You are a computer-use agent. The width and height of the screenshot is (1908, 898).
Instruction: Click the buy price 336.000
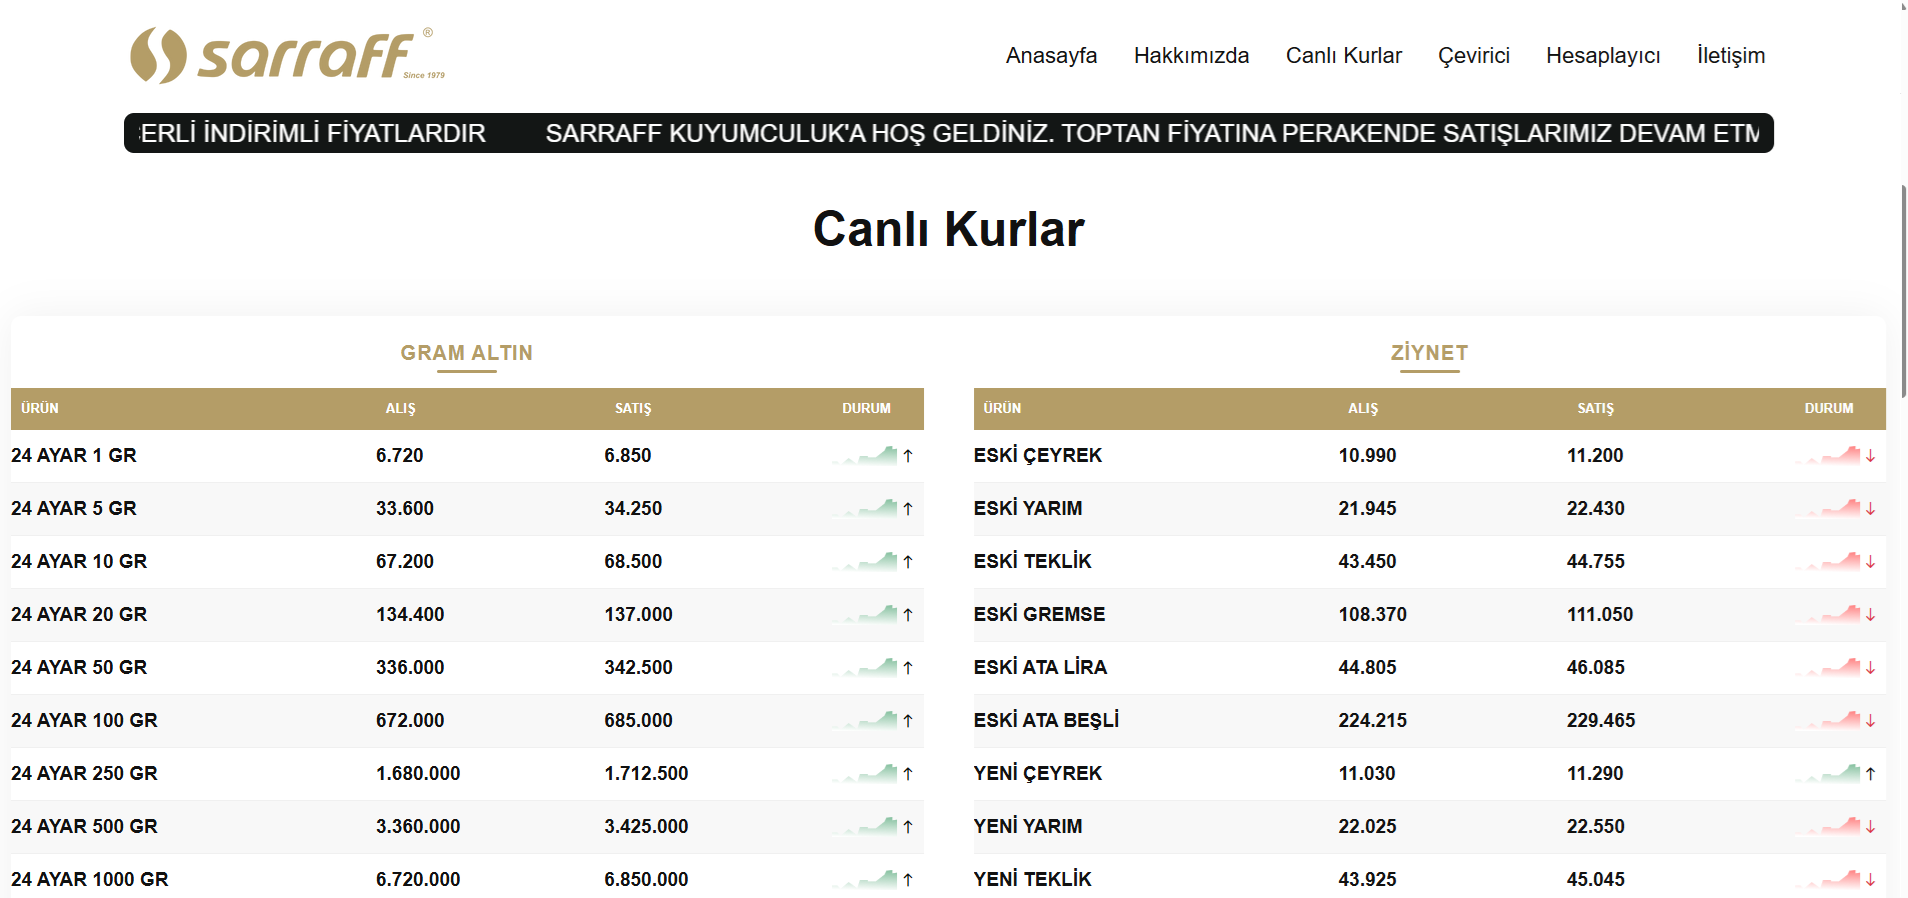pos(410,667)
